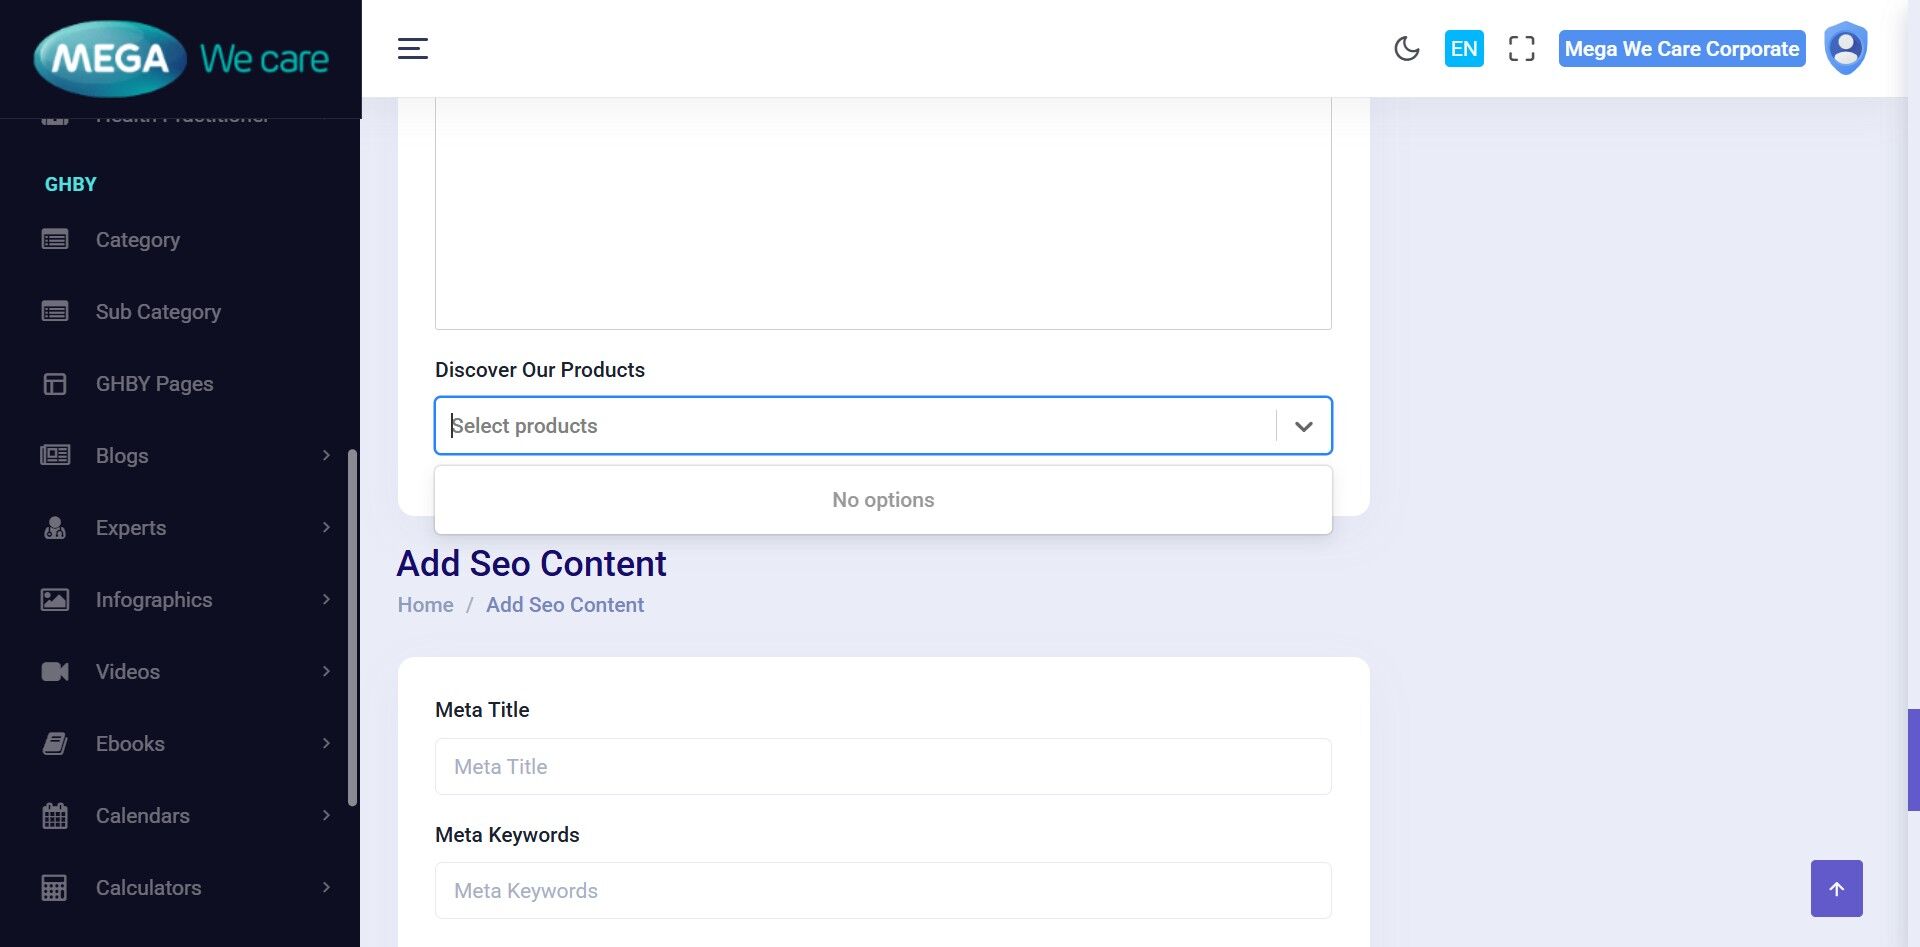
Task: Open Category from the sidebar
Action: pyautogui.click(x=137, y=240)
